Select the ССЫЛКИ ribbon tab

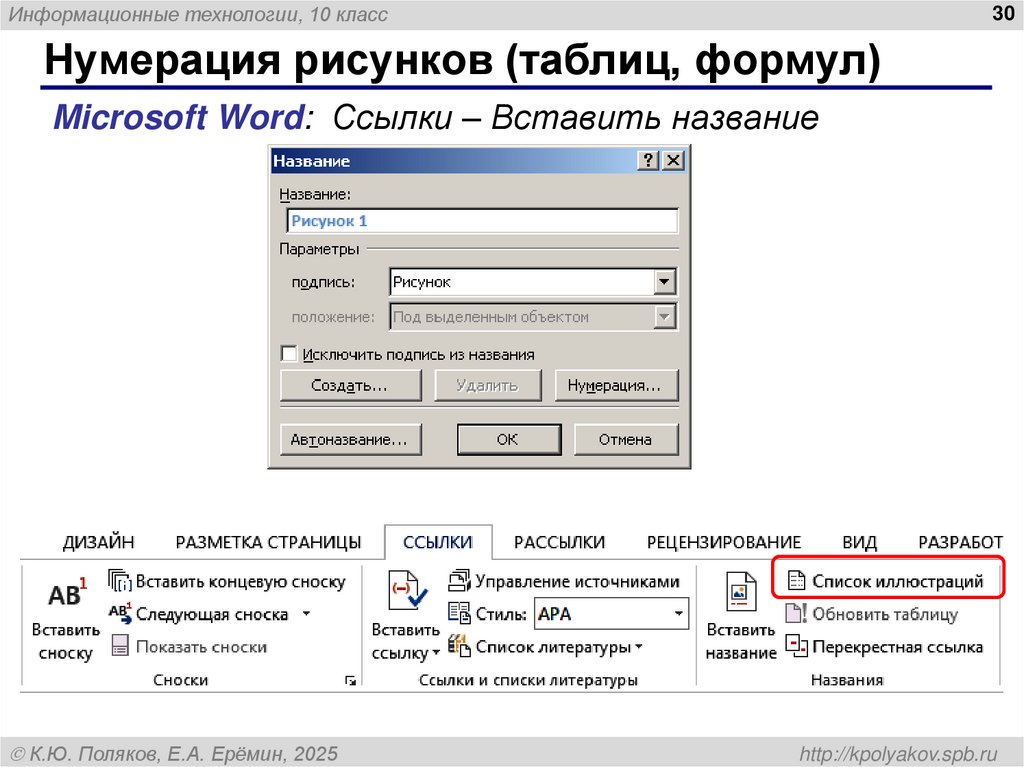438,542
